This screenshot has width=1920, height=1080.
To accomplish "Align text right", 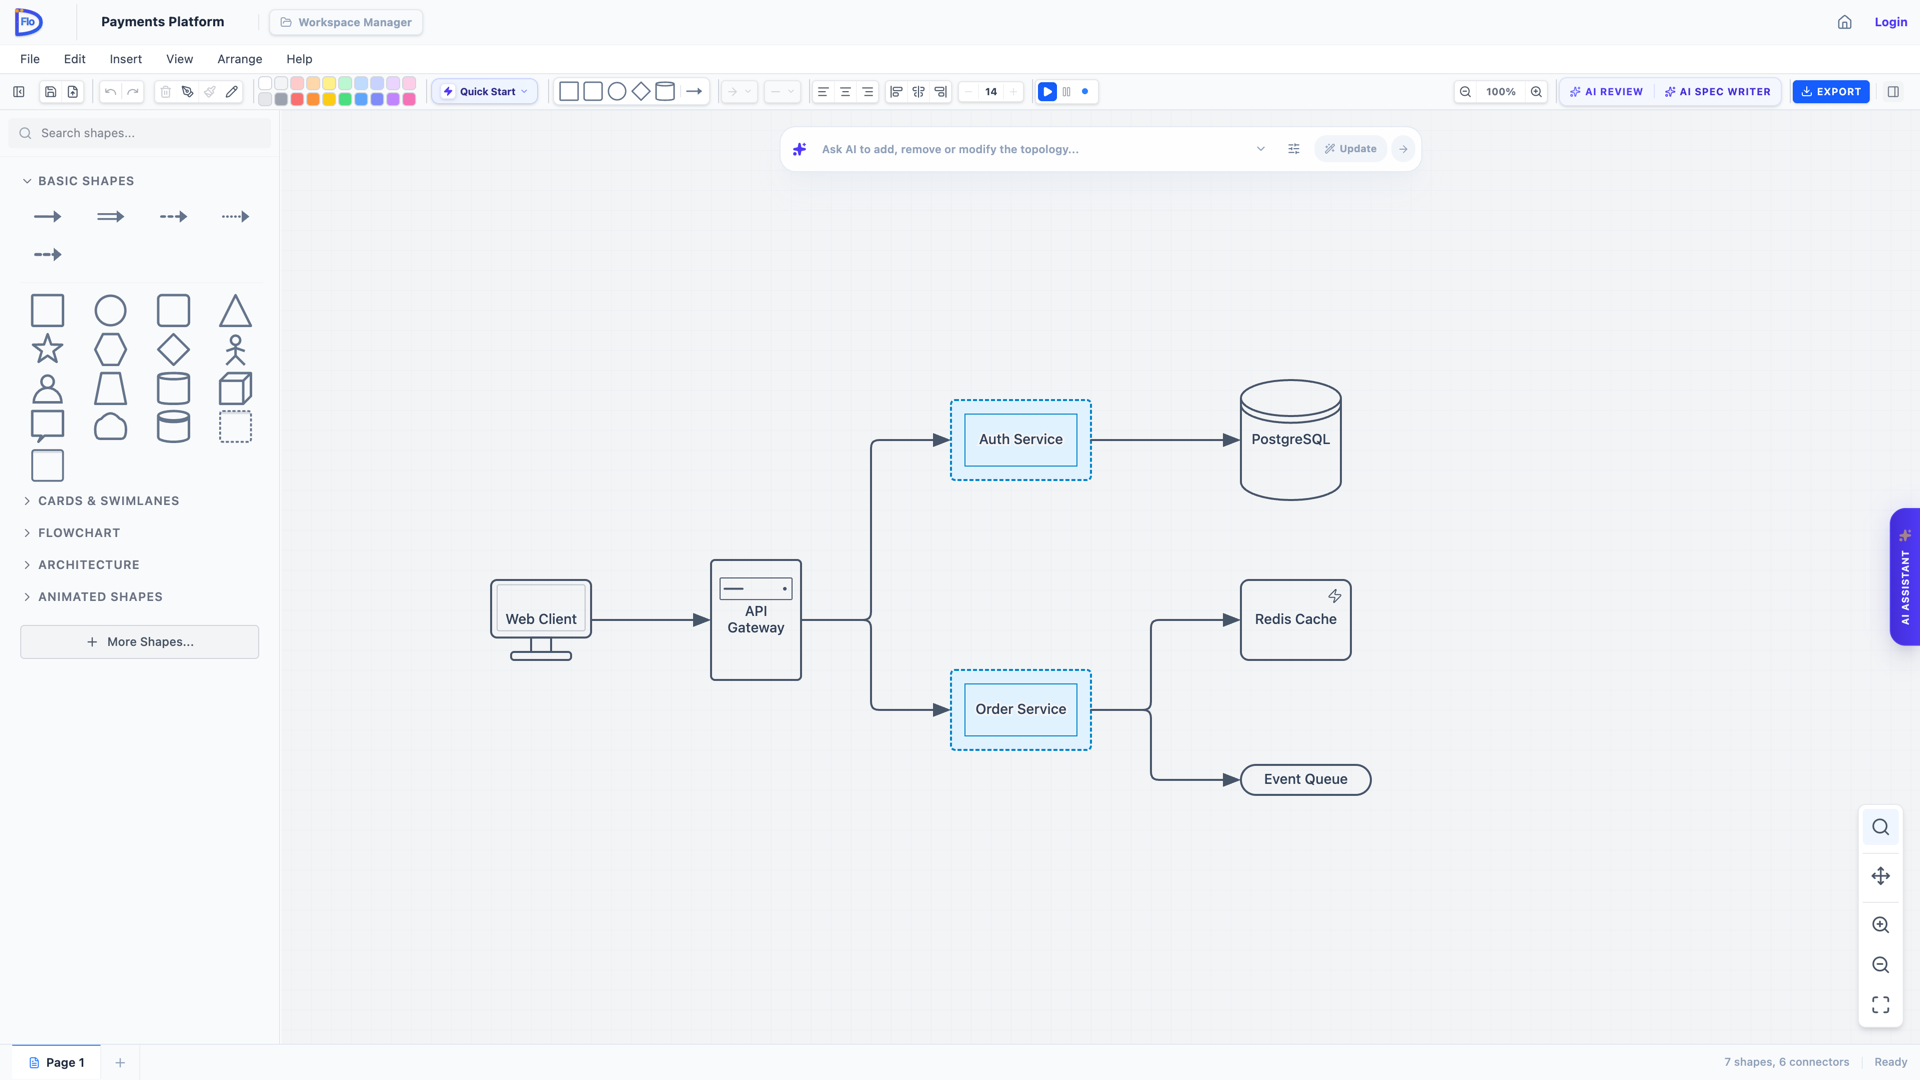I will click(868, 92).
